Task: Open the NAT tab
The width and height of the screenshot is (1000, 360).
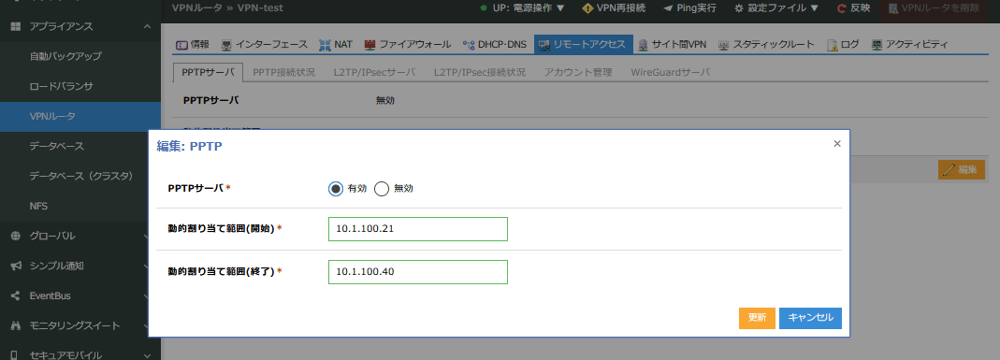Action: tap(335, 45)
